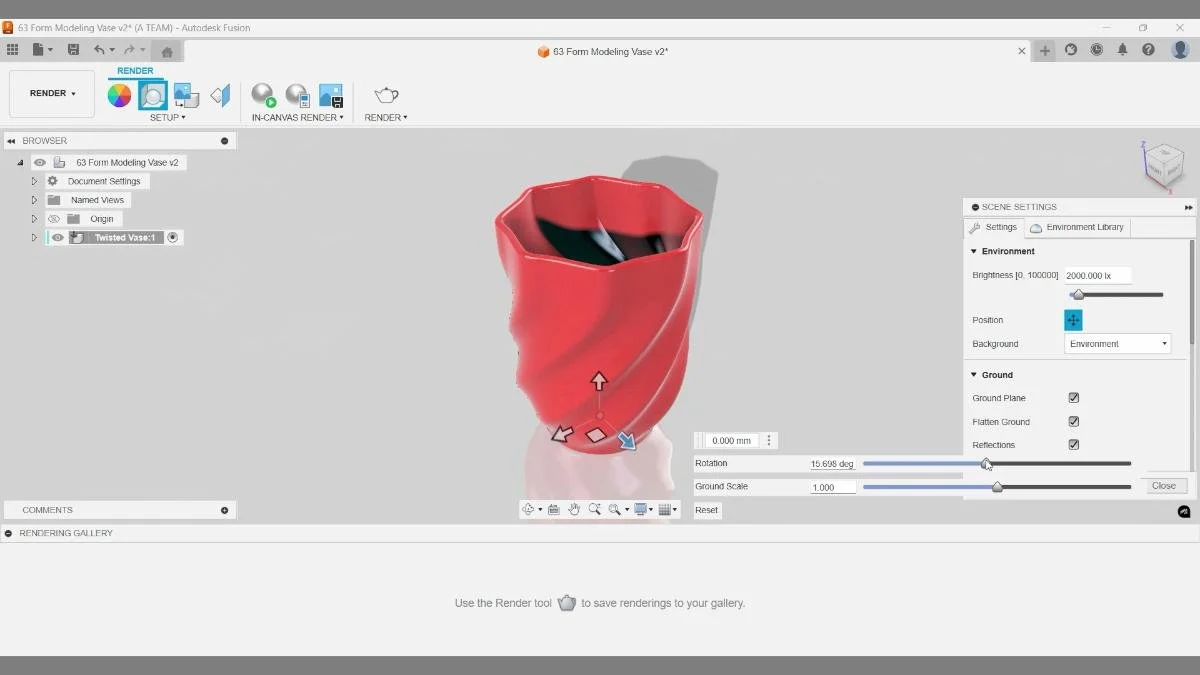Image resolution: width=1200 pixels, height=675 pixels.
Task: Select the Scene Settings tool in SETUP
Action: pyautogui.click(x=152, y=94)
